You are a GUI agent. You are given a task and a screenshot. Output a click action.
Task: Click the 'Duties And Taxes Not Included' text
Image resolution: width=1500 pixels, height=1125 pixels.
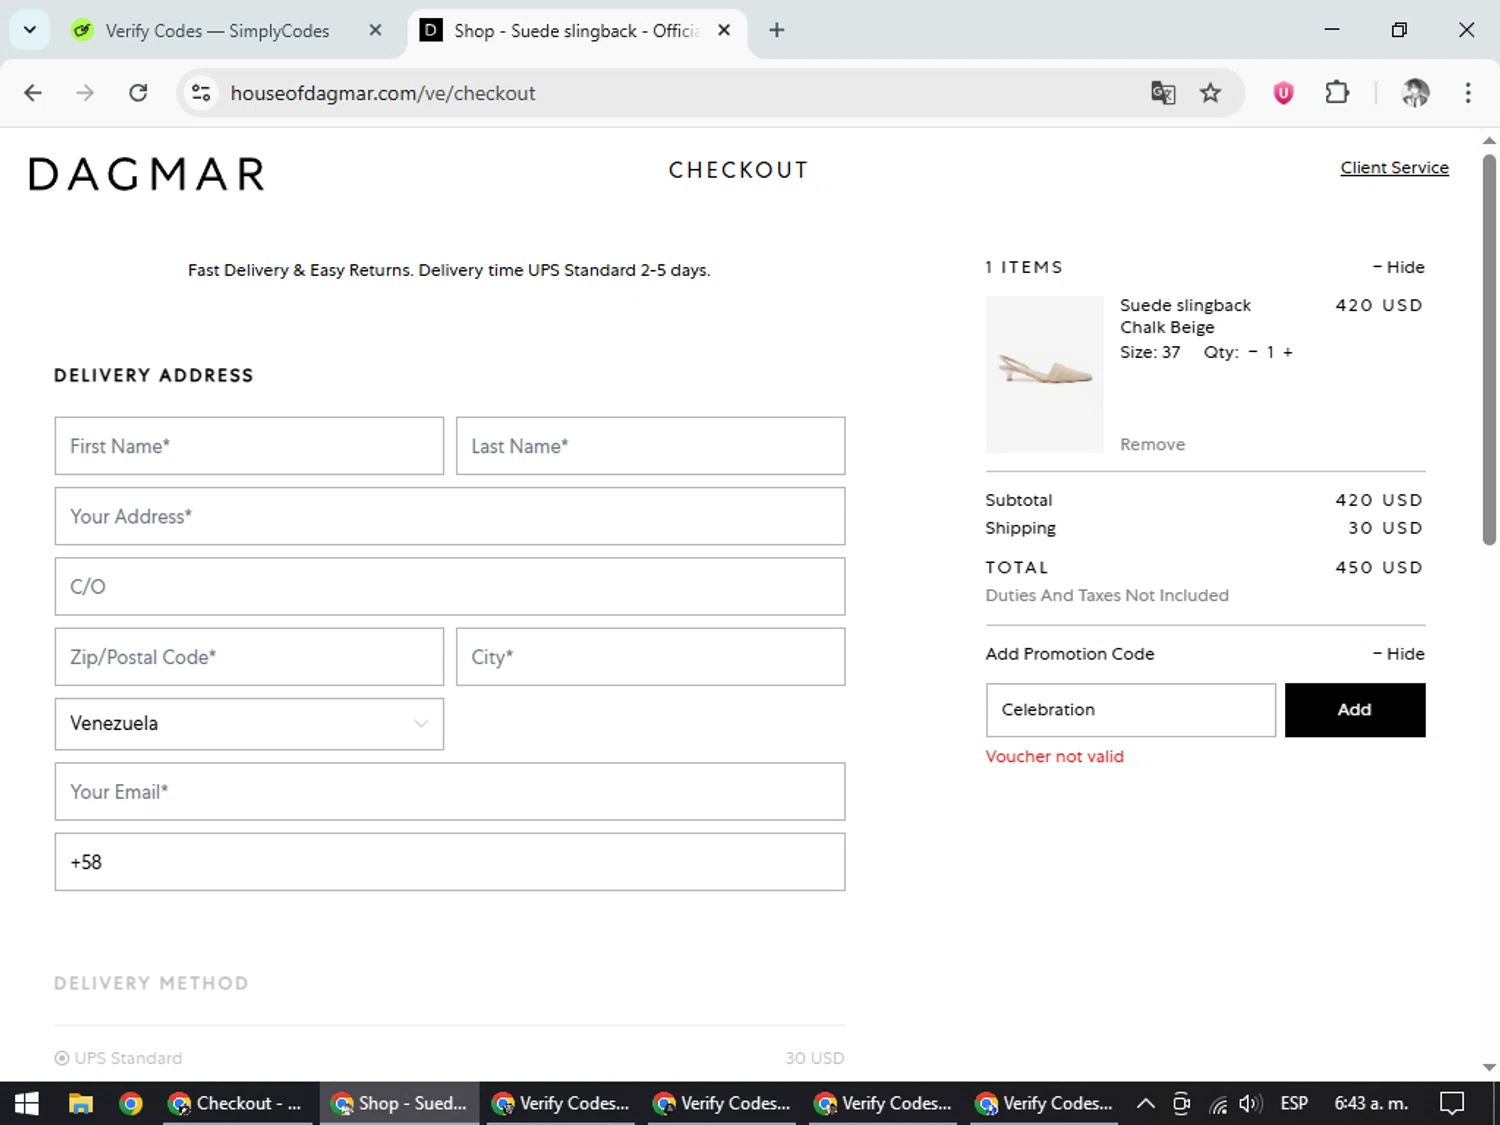click(x=1107, y=595)
